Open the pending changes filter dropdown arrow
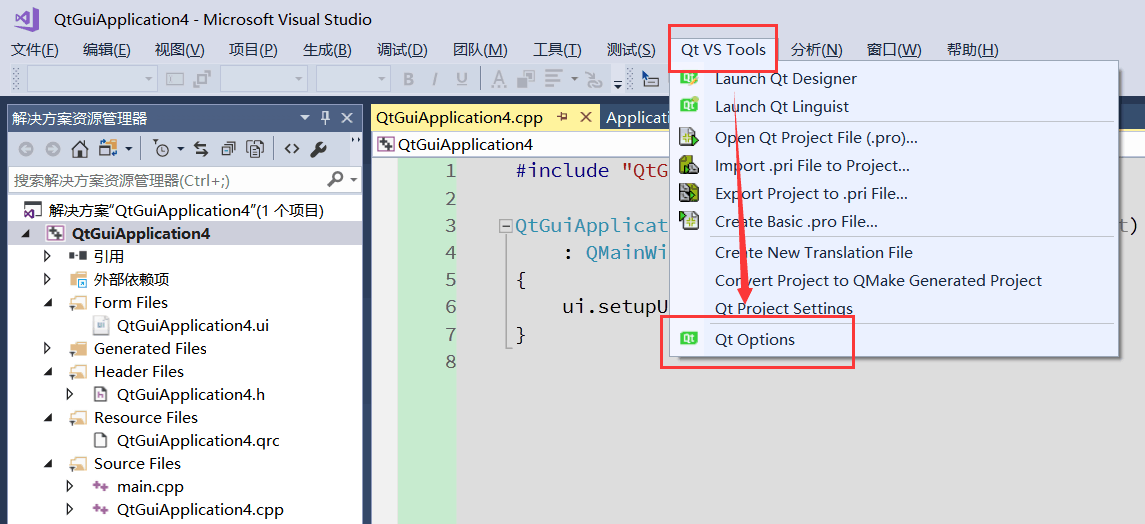1145x524 pixels. pyautogui.click(x=180, y=149)
